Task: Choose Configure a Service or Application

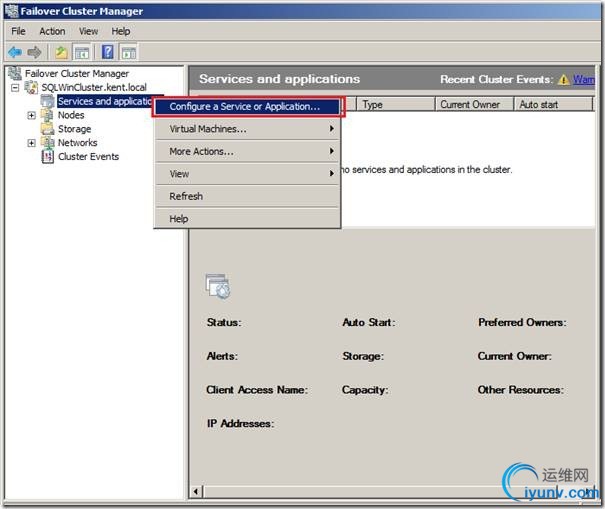Action: (245, 106)
